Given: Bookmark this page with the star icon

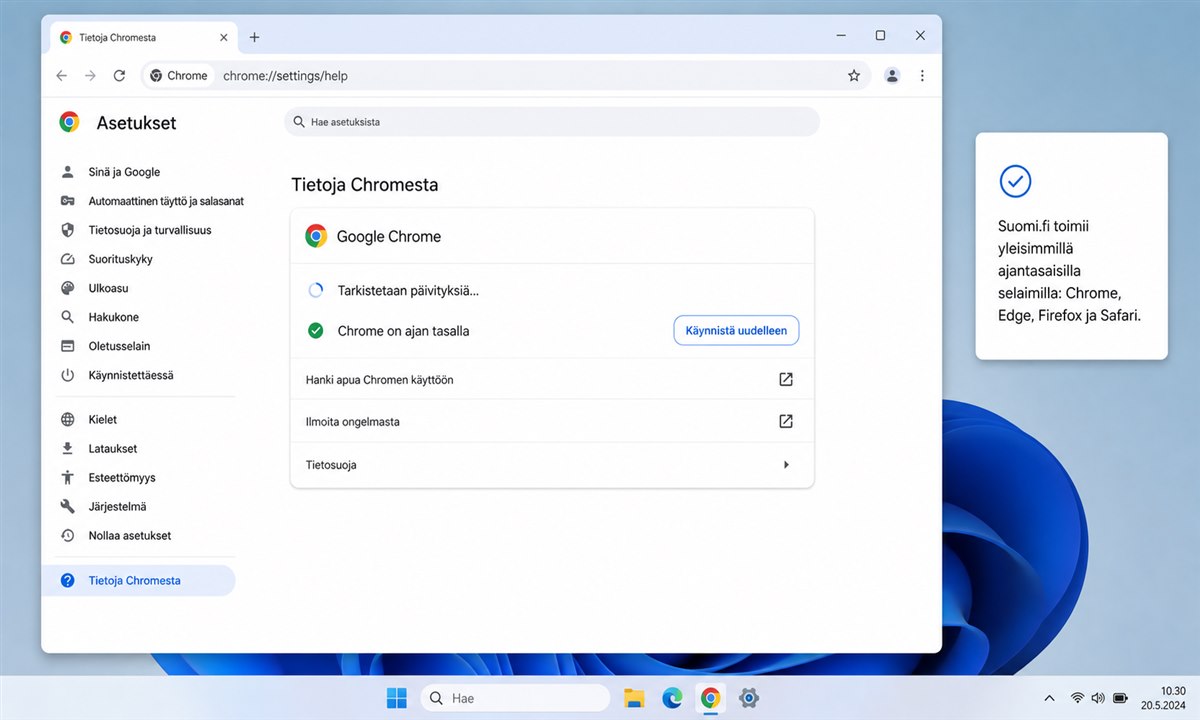Looking at the screenshot, I should [x=854, y=76].
